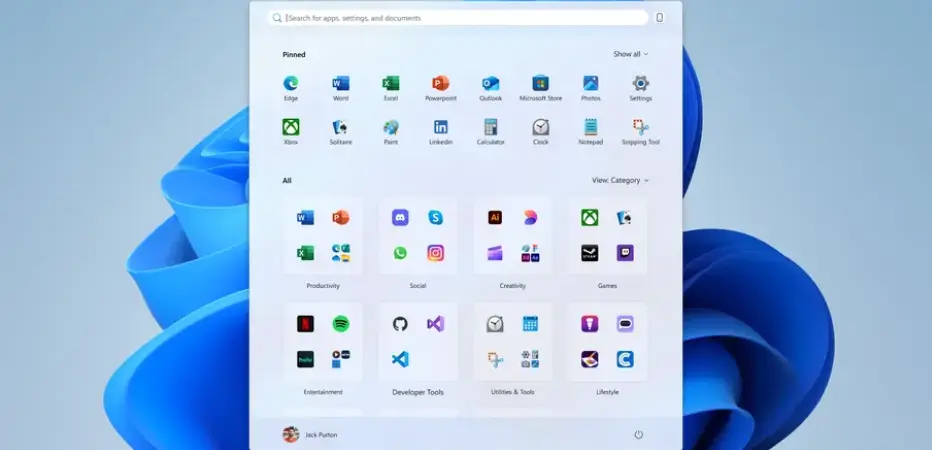Click the Entertainment category label
The height and width of the screenshot is (450, 932).
[x=323, y=392]
